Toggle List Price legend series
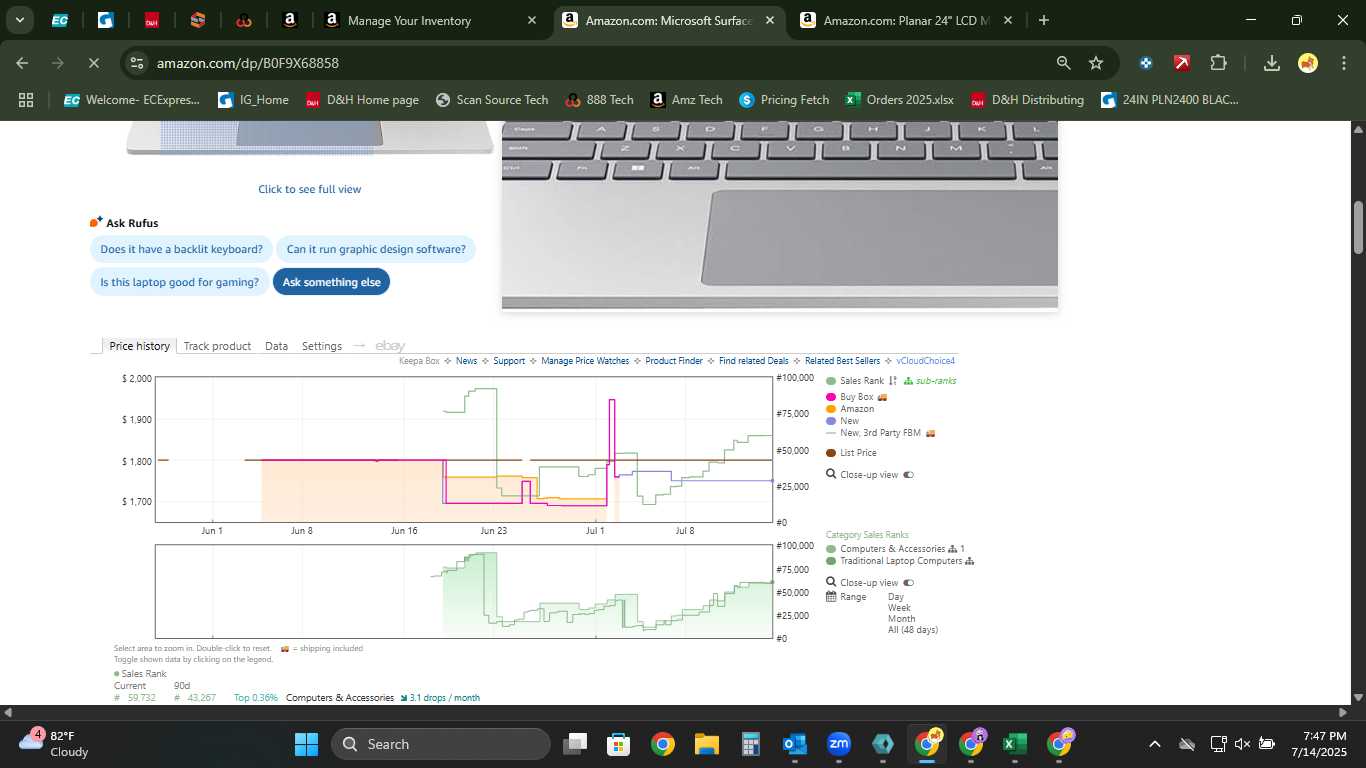The width and height of the screenshot is (1366, 768). click(x=851, y=453)
